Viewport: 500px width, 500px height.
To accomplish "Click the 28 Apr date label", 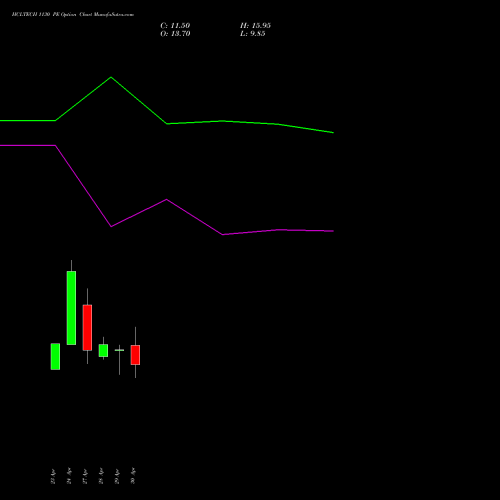I will 101,476.
